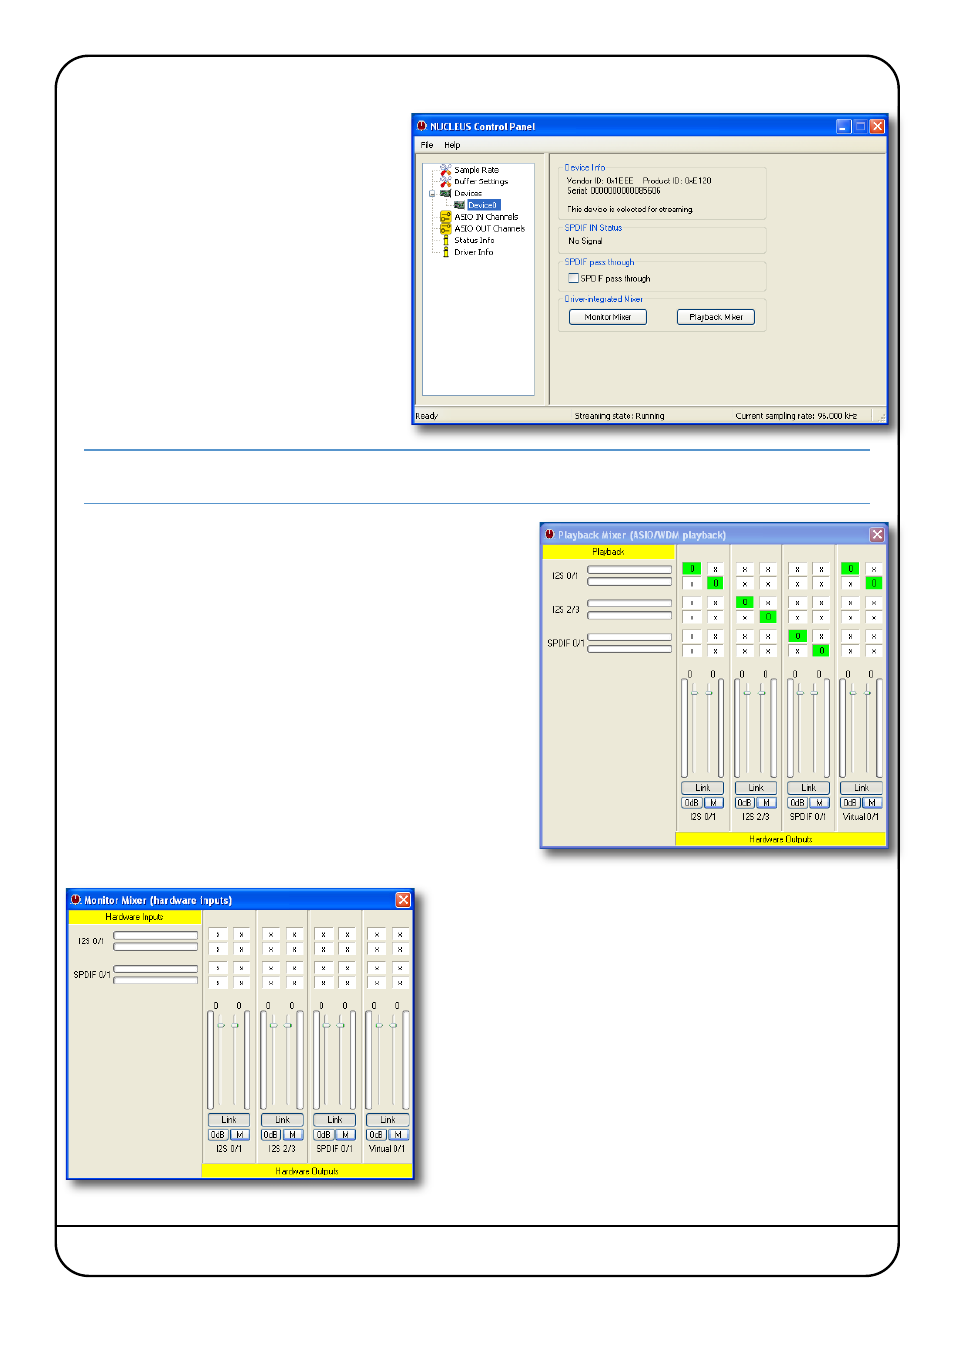Open the Playback Mixer
This screenshot has height=1350, width=954.
[x=716, y=317]
